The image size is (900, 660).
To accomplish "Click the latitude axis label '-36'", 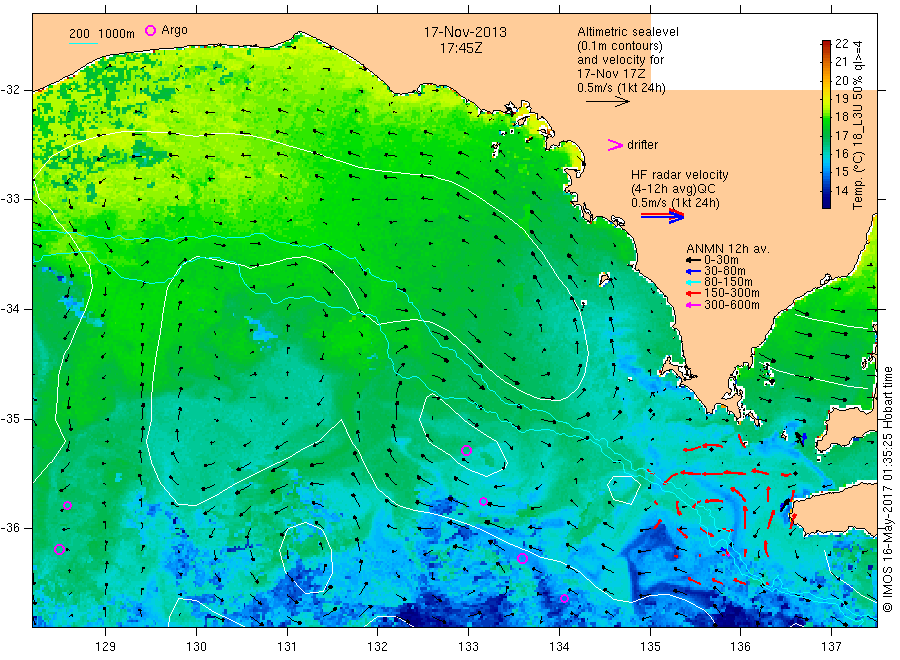I will [11, 528].
